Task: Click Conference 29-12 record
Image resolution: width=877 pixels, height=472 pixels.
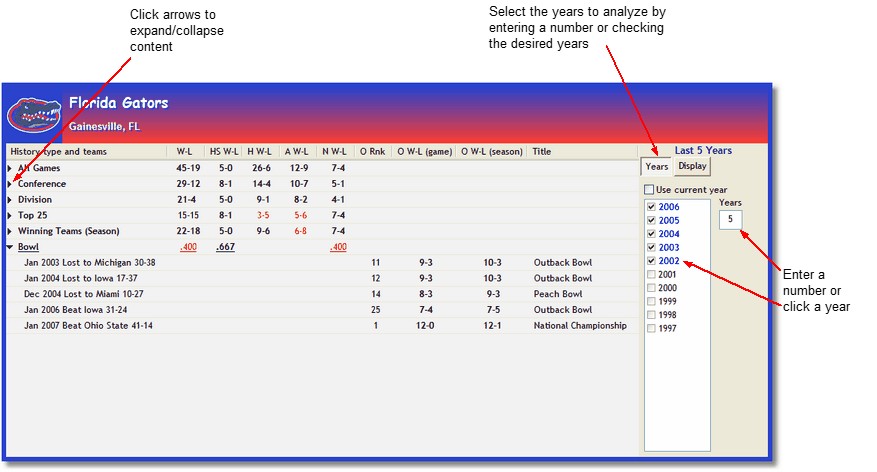Action: [188, 183]
